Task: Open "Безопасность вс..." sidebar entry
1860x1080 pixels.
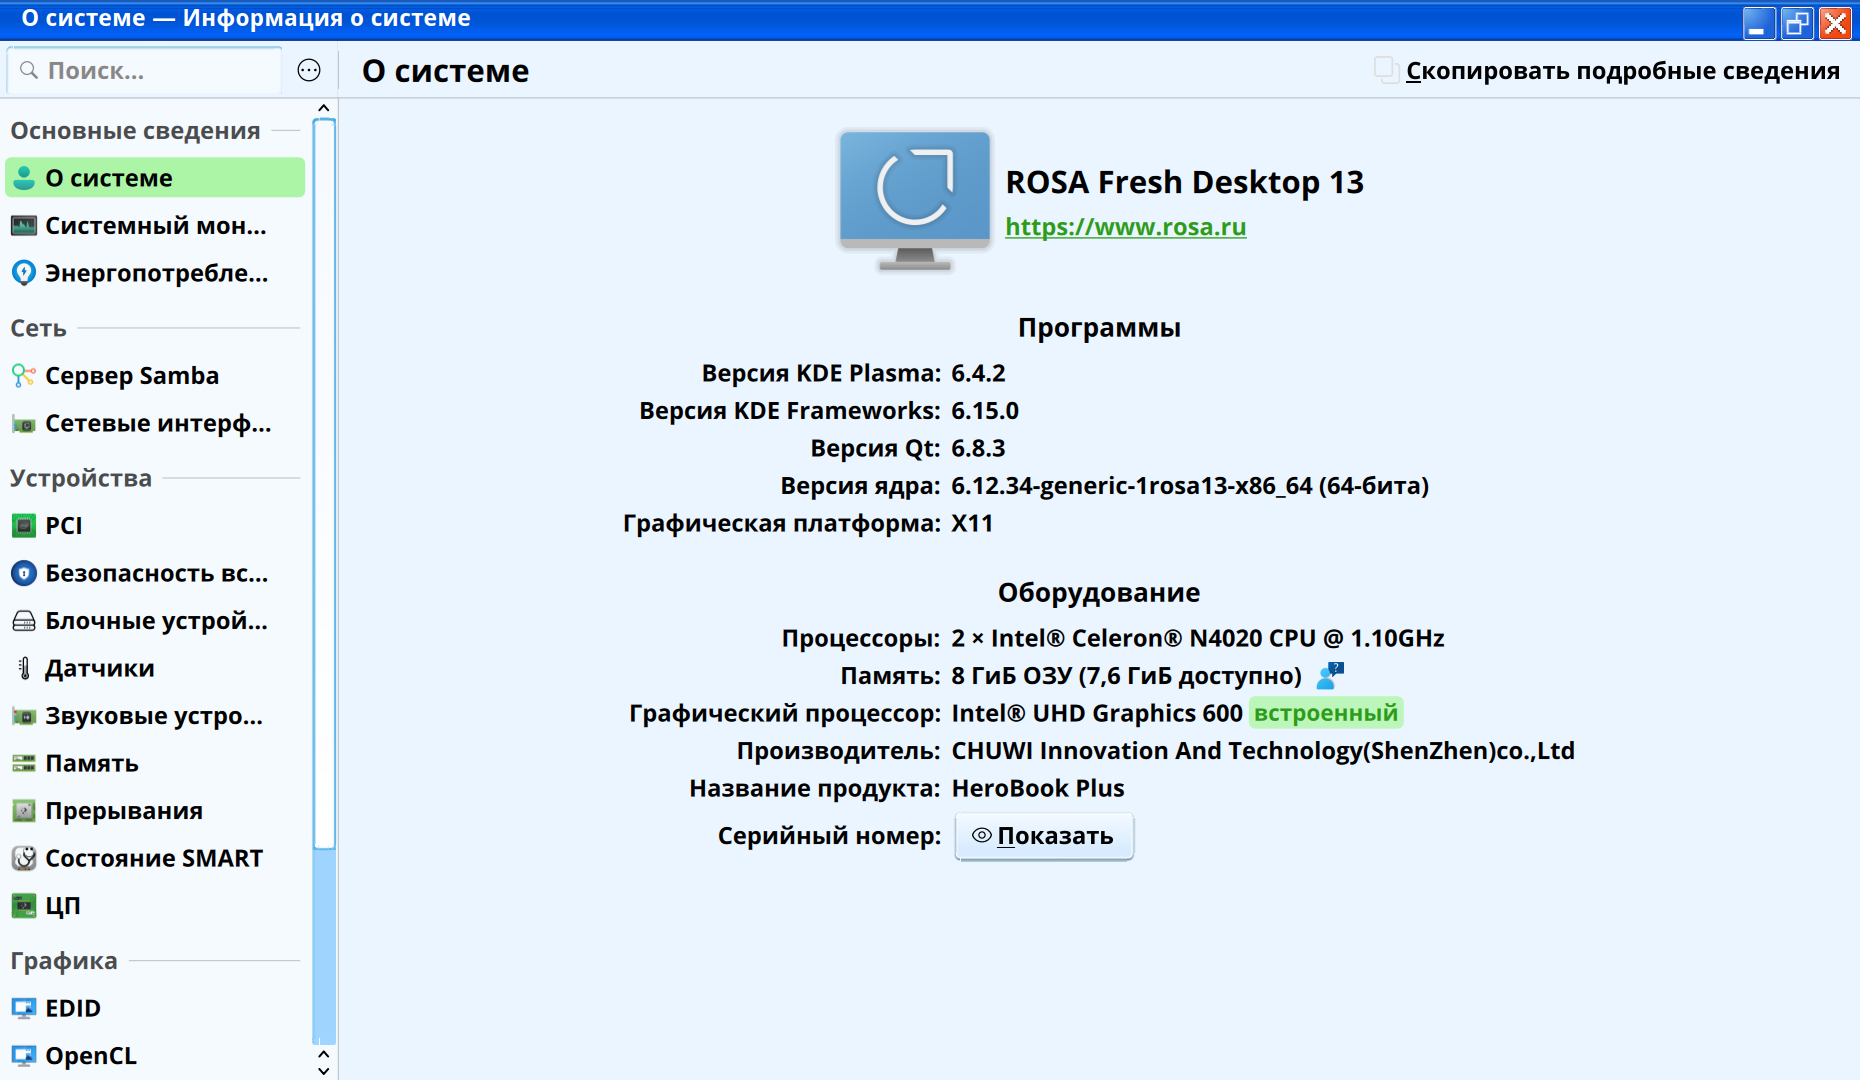Action: 155,573
